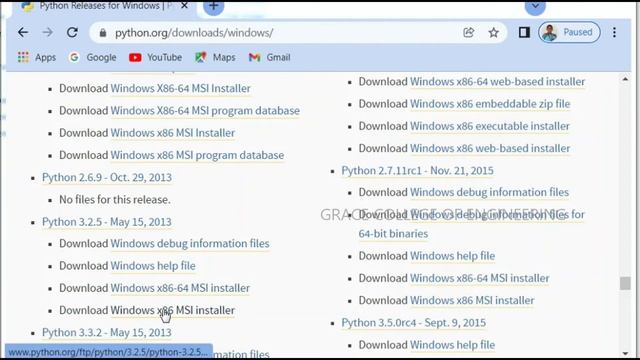This screenshot has width=640, height=360.
Task: Open the Gmail bookmark
Action: pyautogui.click(x=269, y=58)
